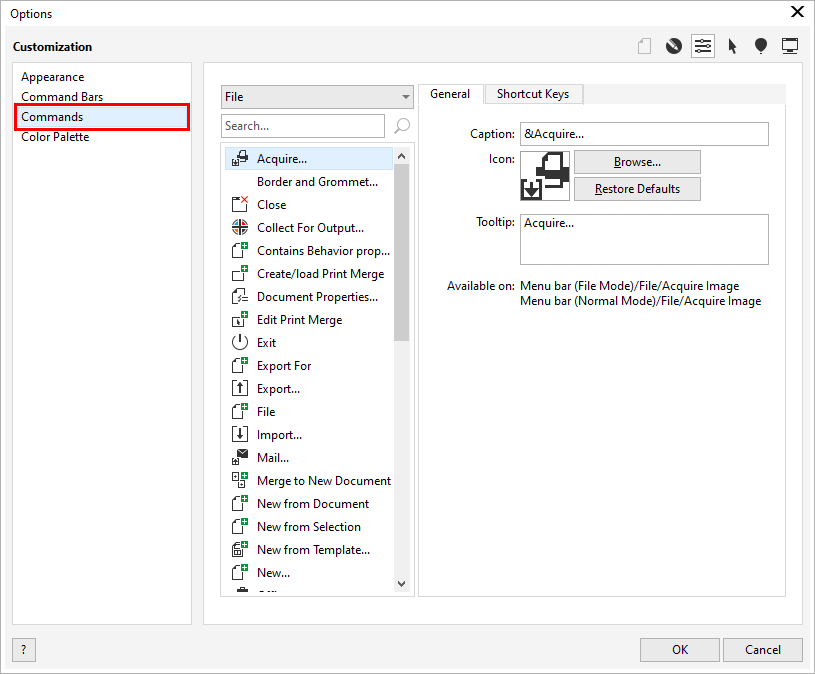815x674 pixels.
Task: Select the Collect For Output command
Action: [309, 228]
